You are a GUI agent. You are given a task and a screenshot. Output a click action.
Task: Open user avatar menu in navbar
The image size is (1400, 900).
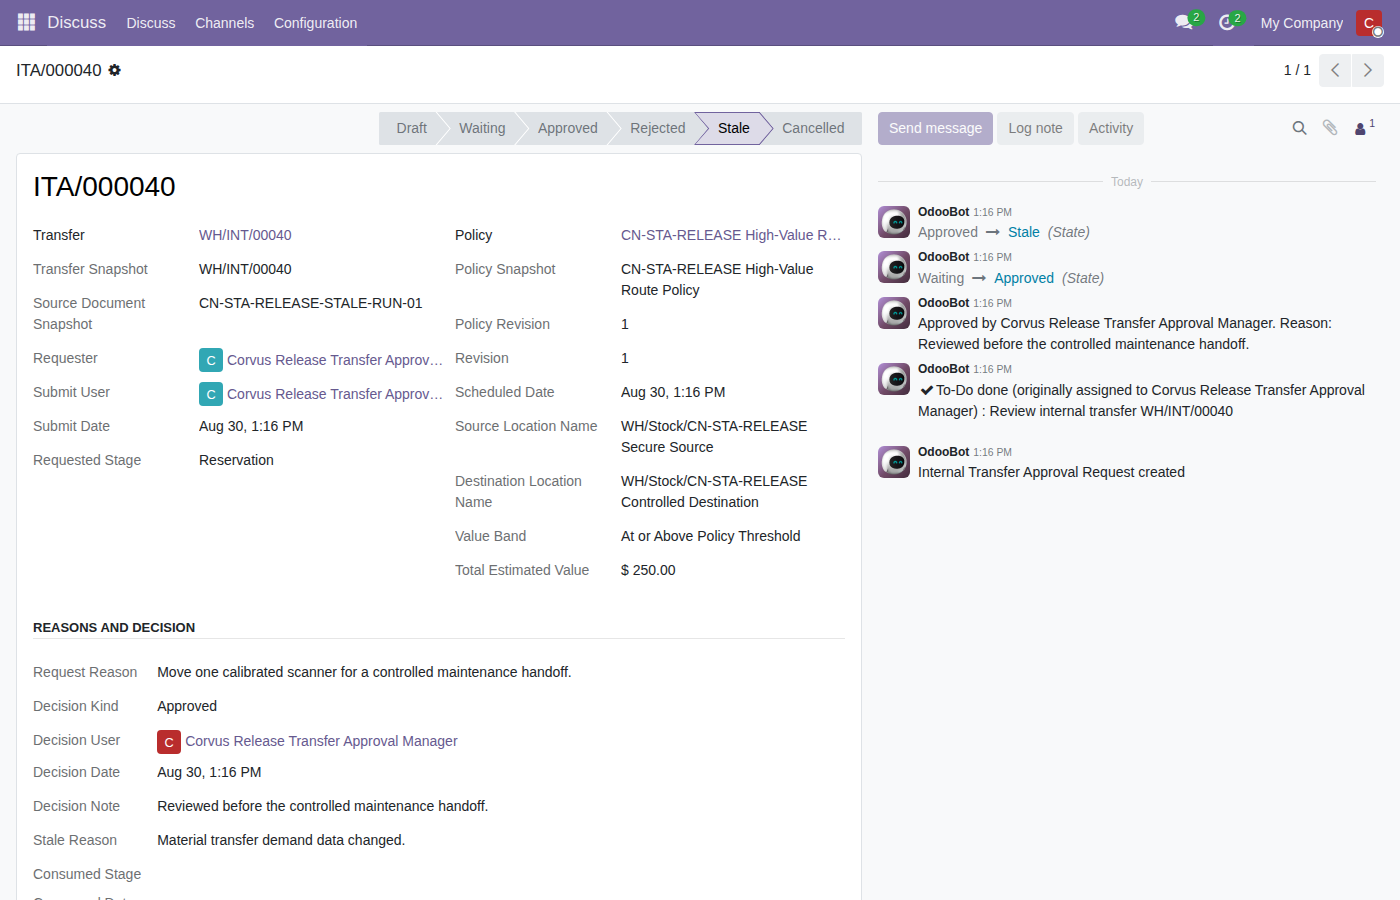pos(1369,22)
